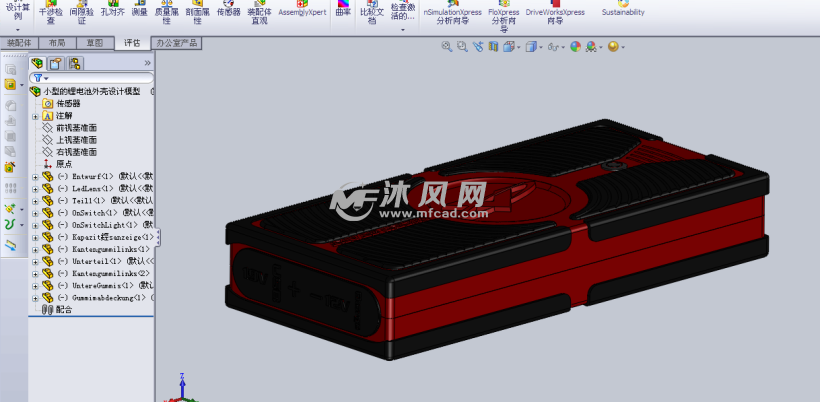Click Previous View icon
The width and height of the screenshot is (820, 402).
(x=477, y=47)
